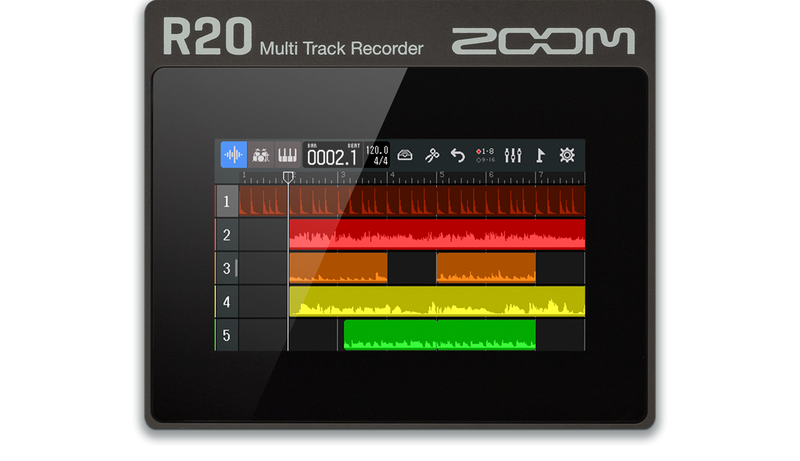This screenshot has height=461, width=800.
Task: Click bar 5 on the timeline ruler
Action: (x=441, y=176)
